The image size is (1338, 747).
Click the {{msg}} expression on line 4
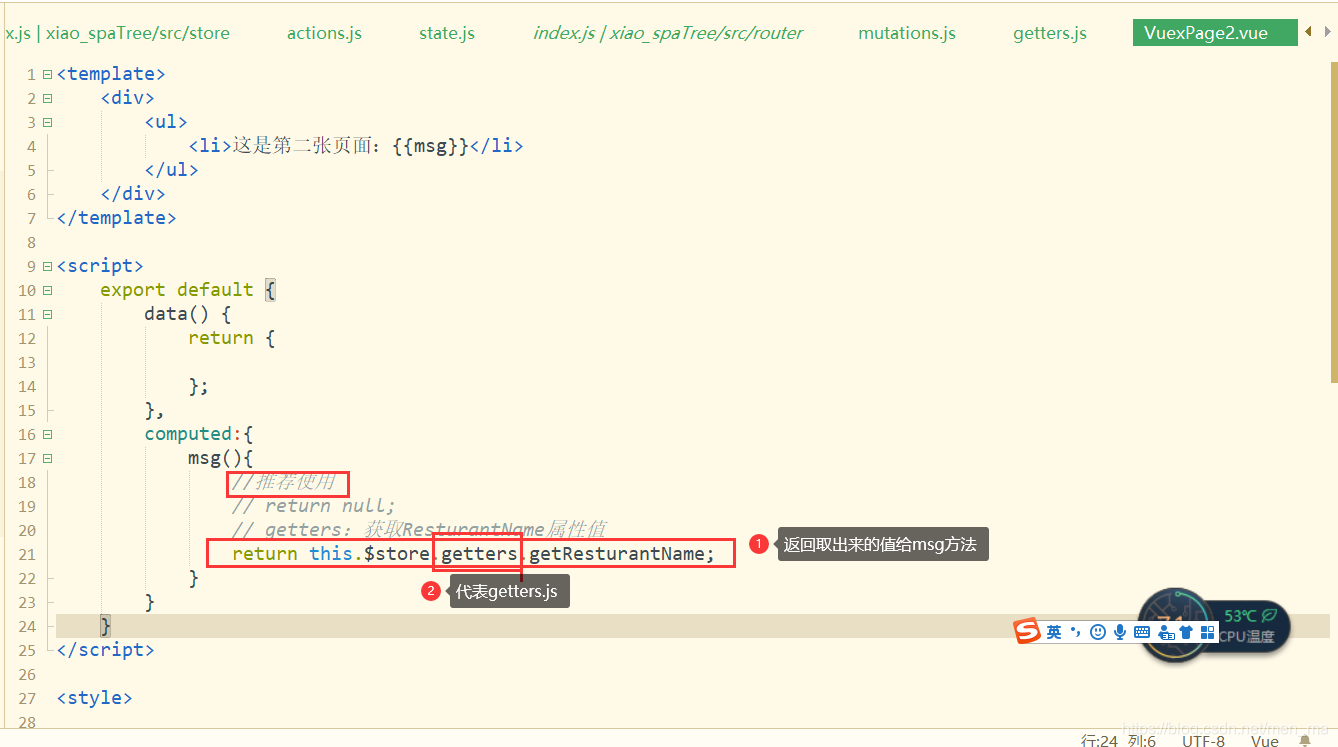coord(430,146)
